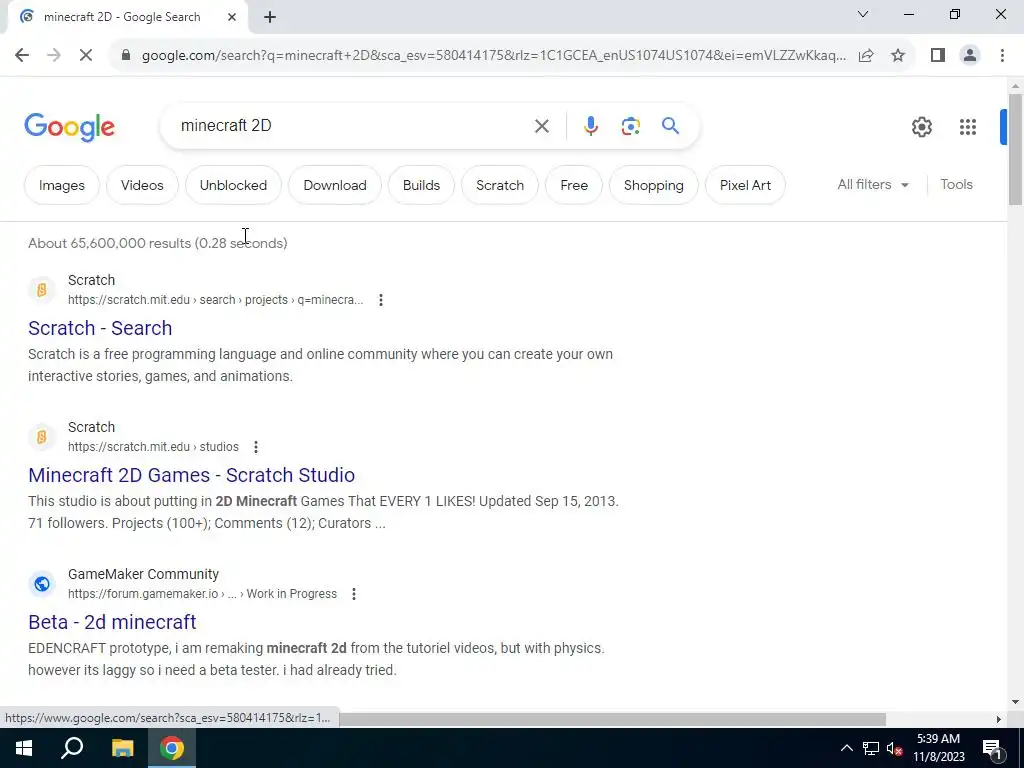Screen dimensions: 1024x768
Task: Click the horizontal scrollbar right arrow
Action: [x=998, y=719]
